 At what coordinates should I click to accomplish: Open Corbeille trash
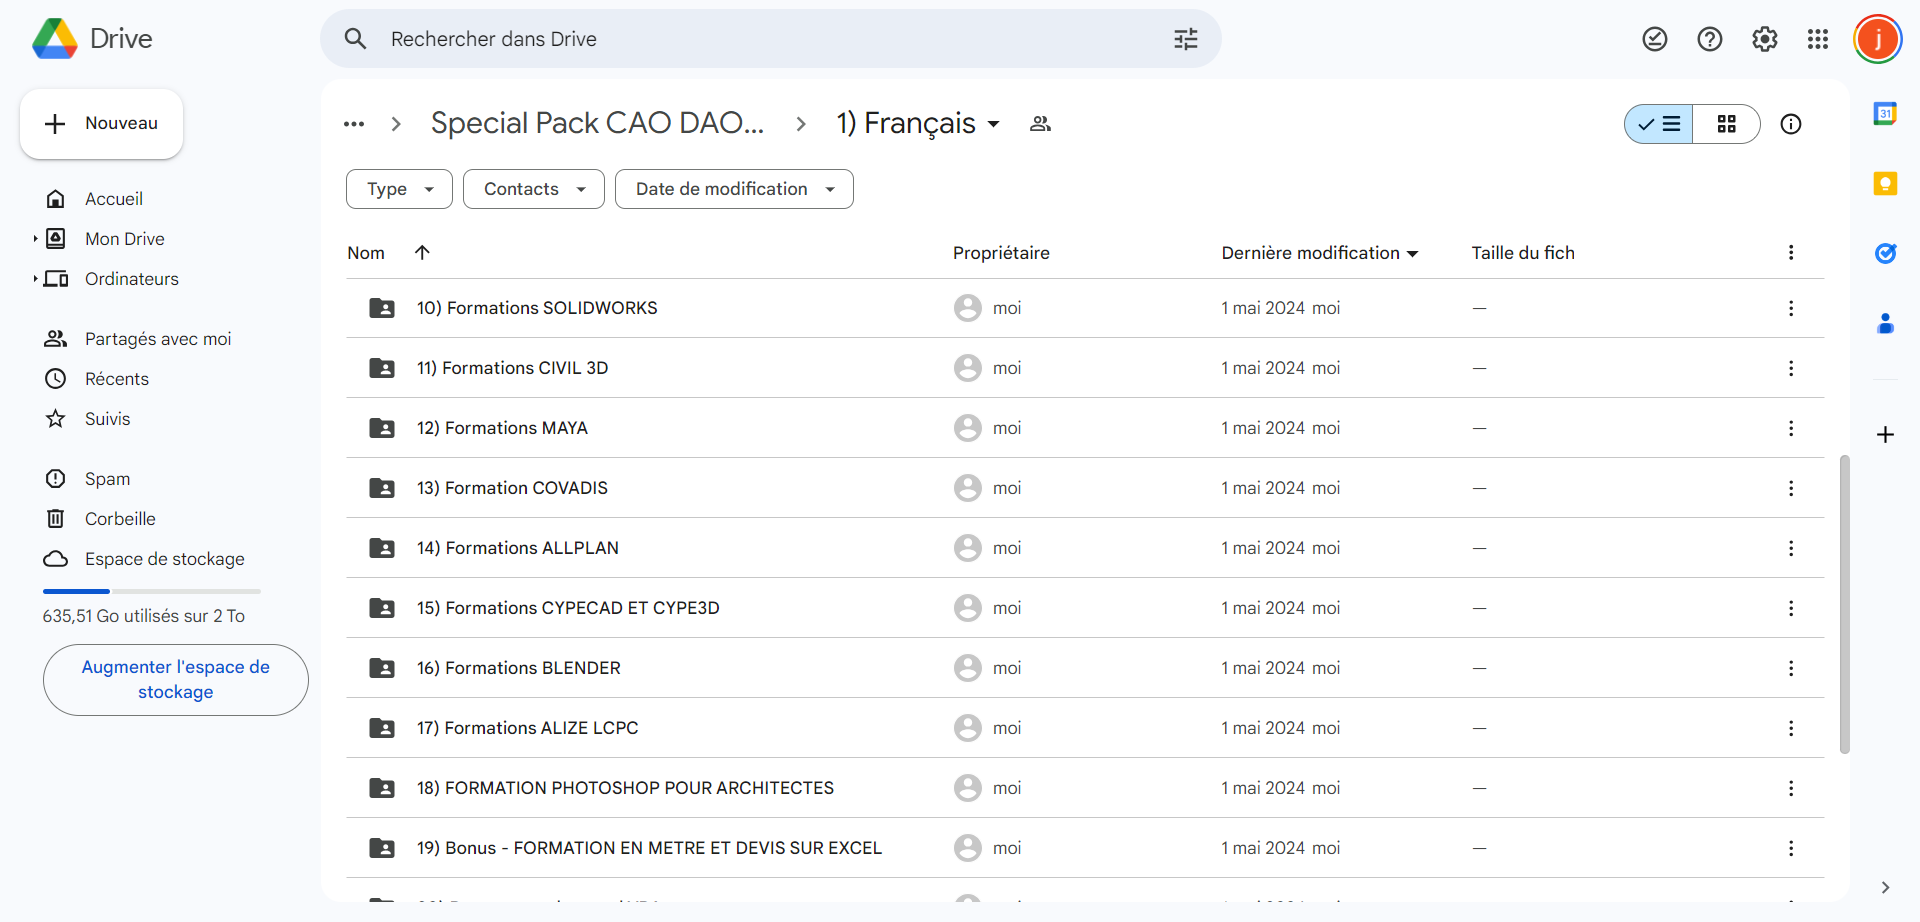[120, 519]
